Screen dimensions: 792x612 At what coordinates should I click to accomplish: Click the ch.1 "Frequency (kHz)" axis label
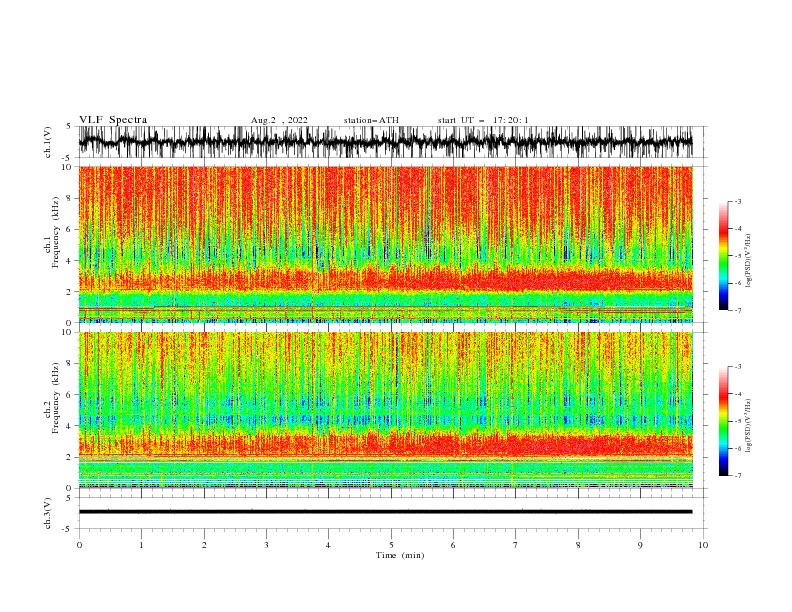coord(56,230)
